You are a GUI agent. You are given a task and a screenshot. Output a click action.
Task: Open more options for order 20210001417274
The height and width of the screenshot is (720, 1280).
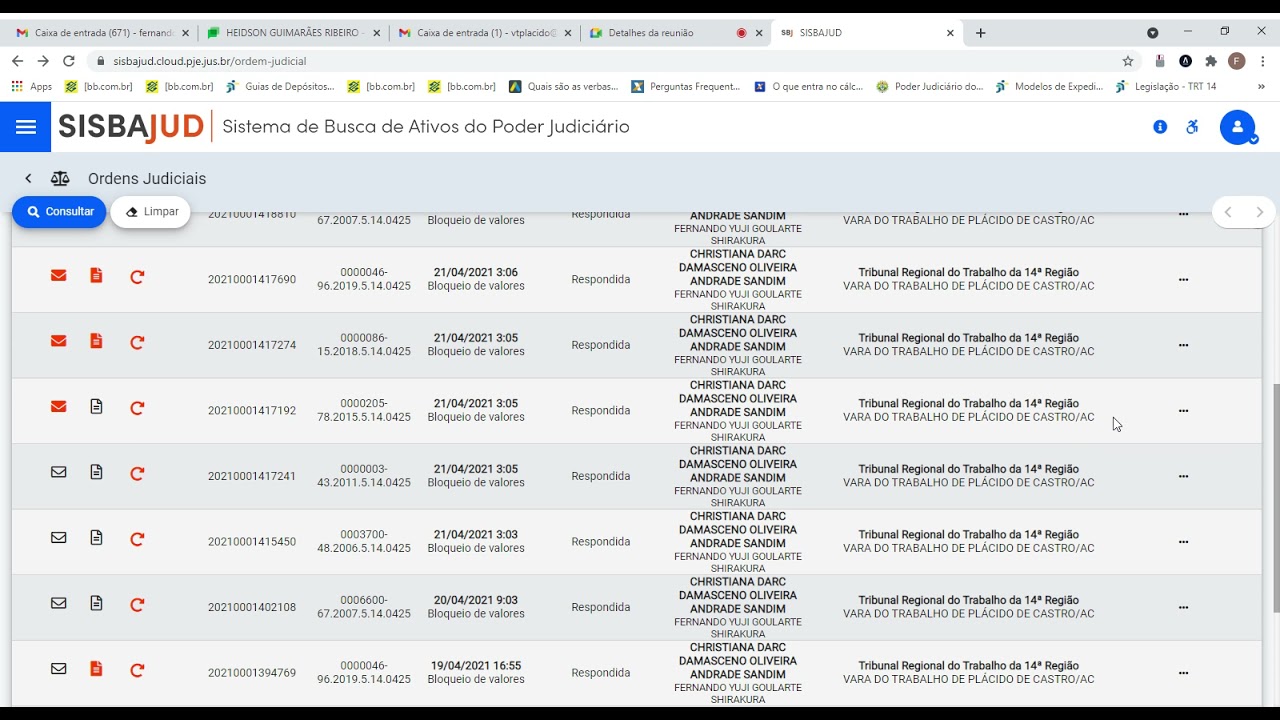1183,345
